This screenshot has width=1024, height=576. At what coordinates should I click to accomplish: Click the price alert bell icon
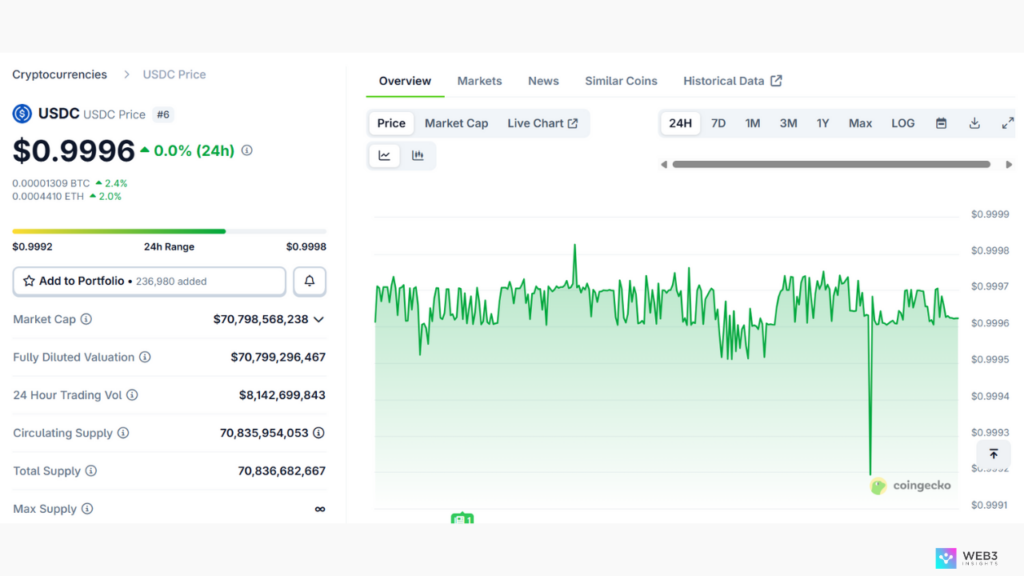[x=309, y=282]
